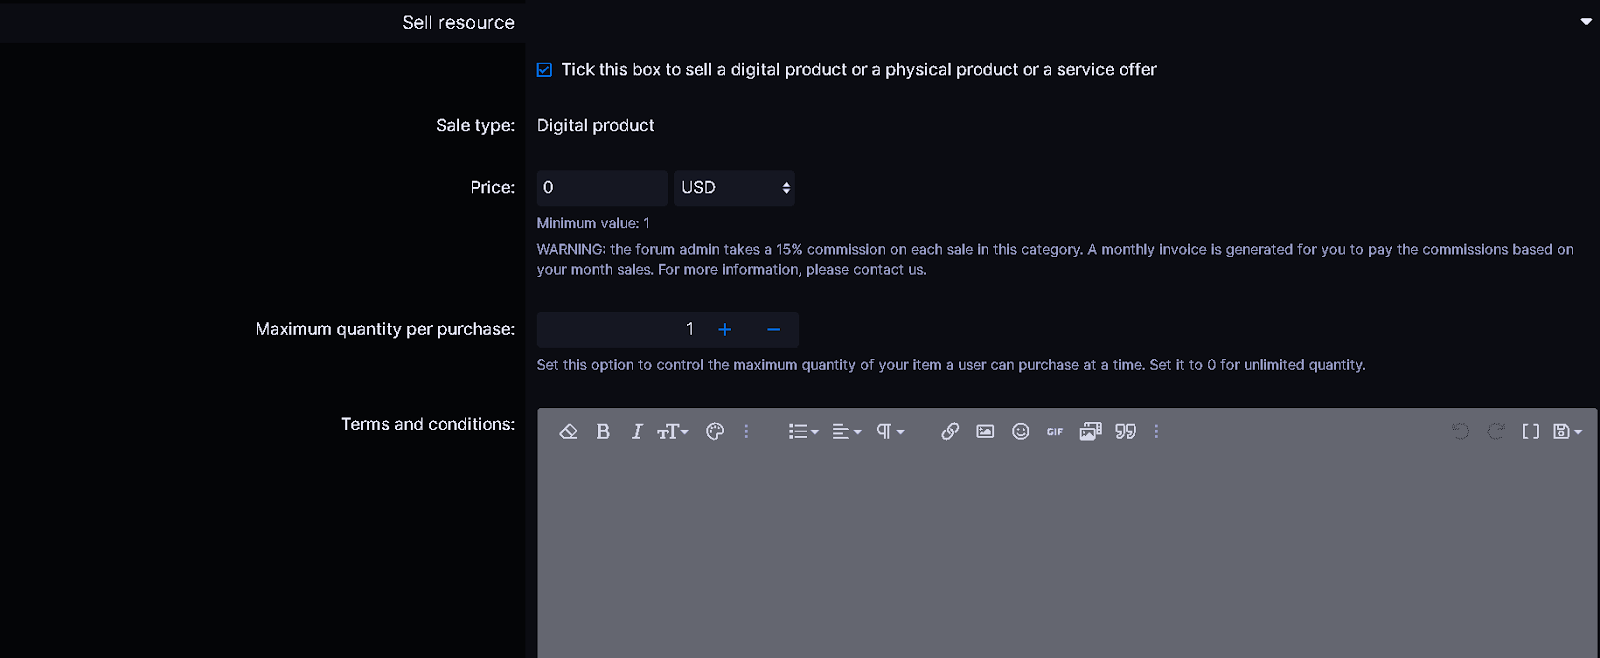Expand the list options dropdown
The image size is (1600, 658).
(x=803, y=432)
